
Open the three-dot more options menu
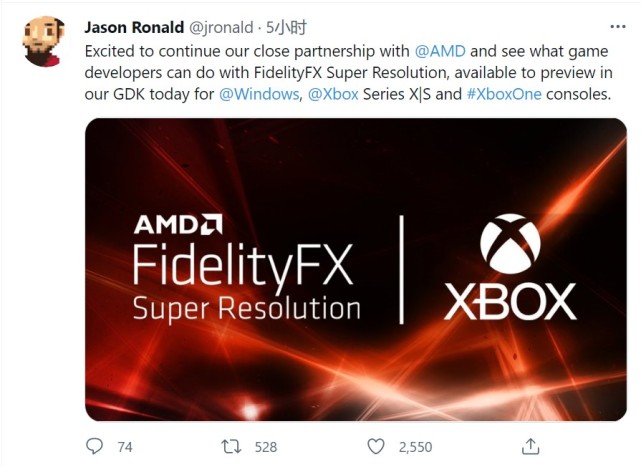[x=618, y=27]
